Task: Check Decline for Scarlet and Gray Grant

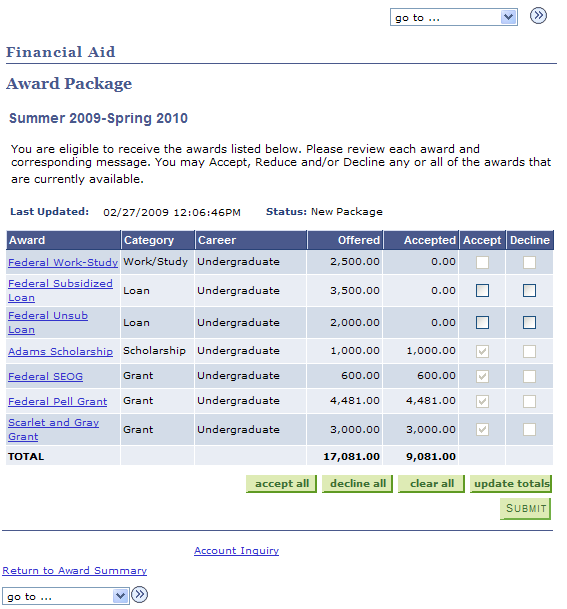Action: pyautogui.click(x=529, y=430)
